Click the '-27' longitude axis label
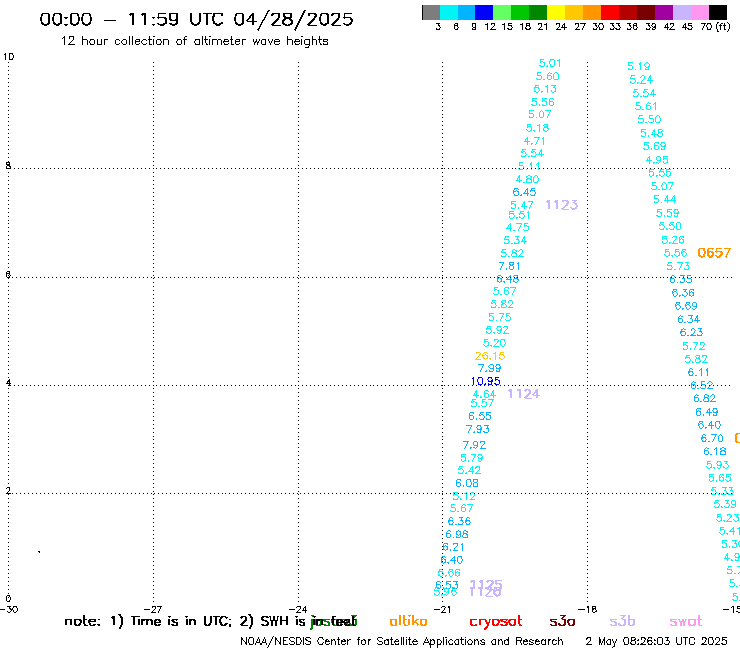 coord(153,609)
